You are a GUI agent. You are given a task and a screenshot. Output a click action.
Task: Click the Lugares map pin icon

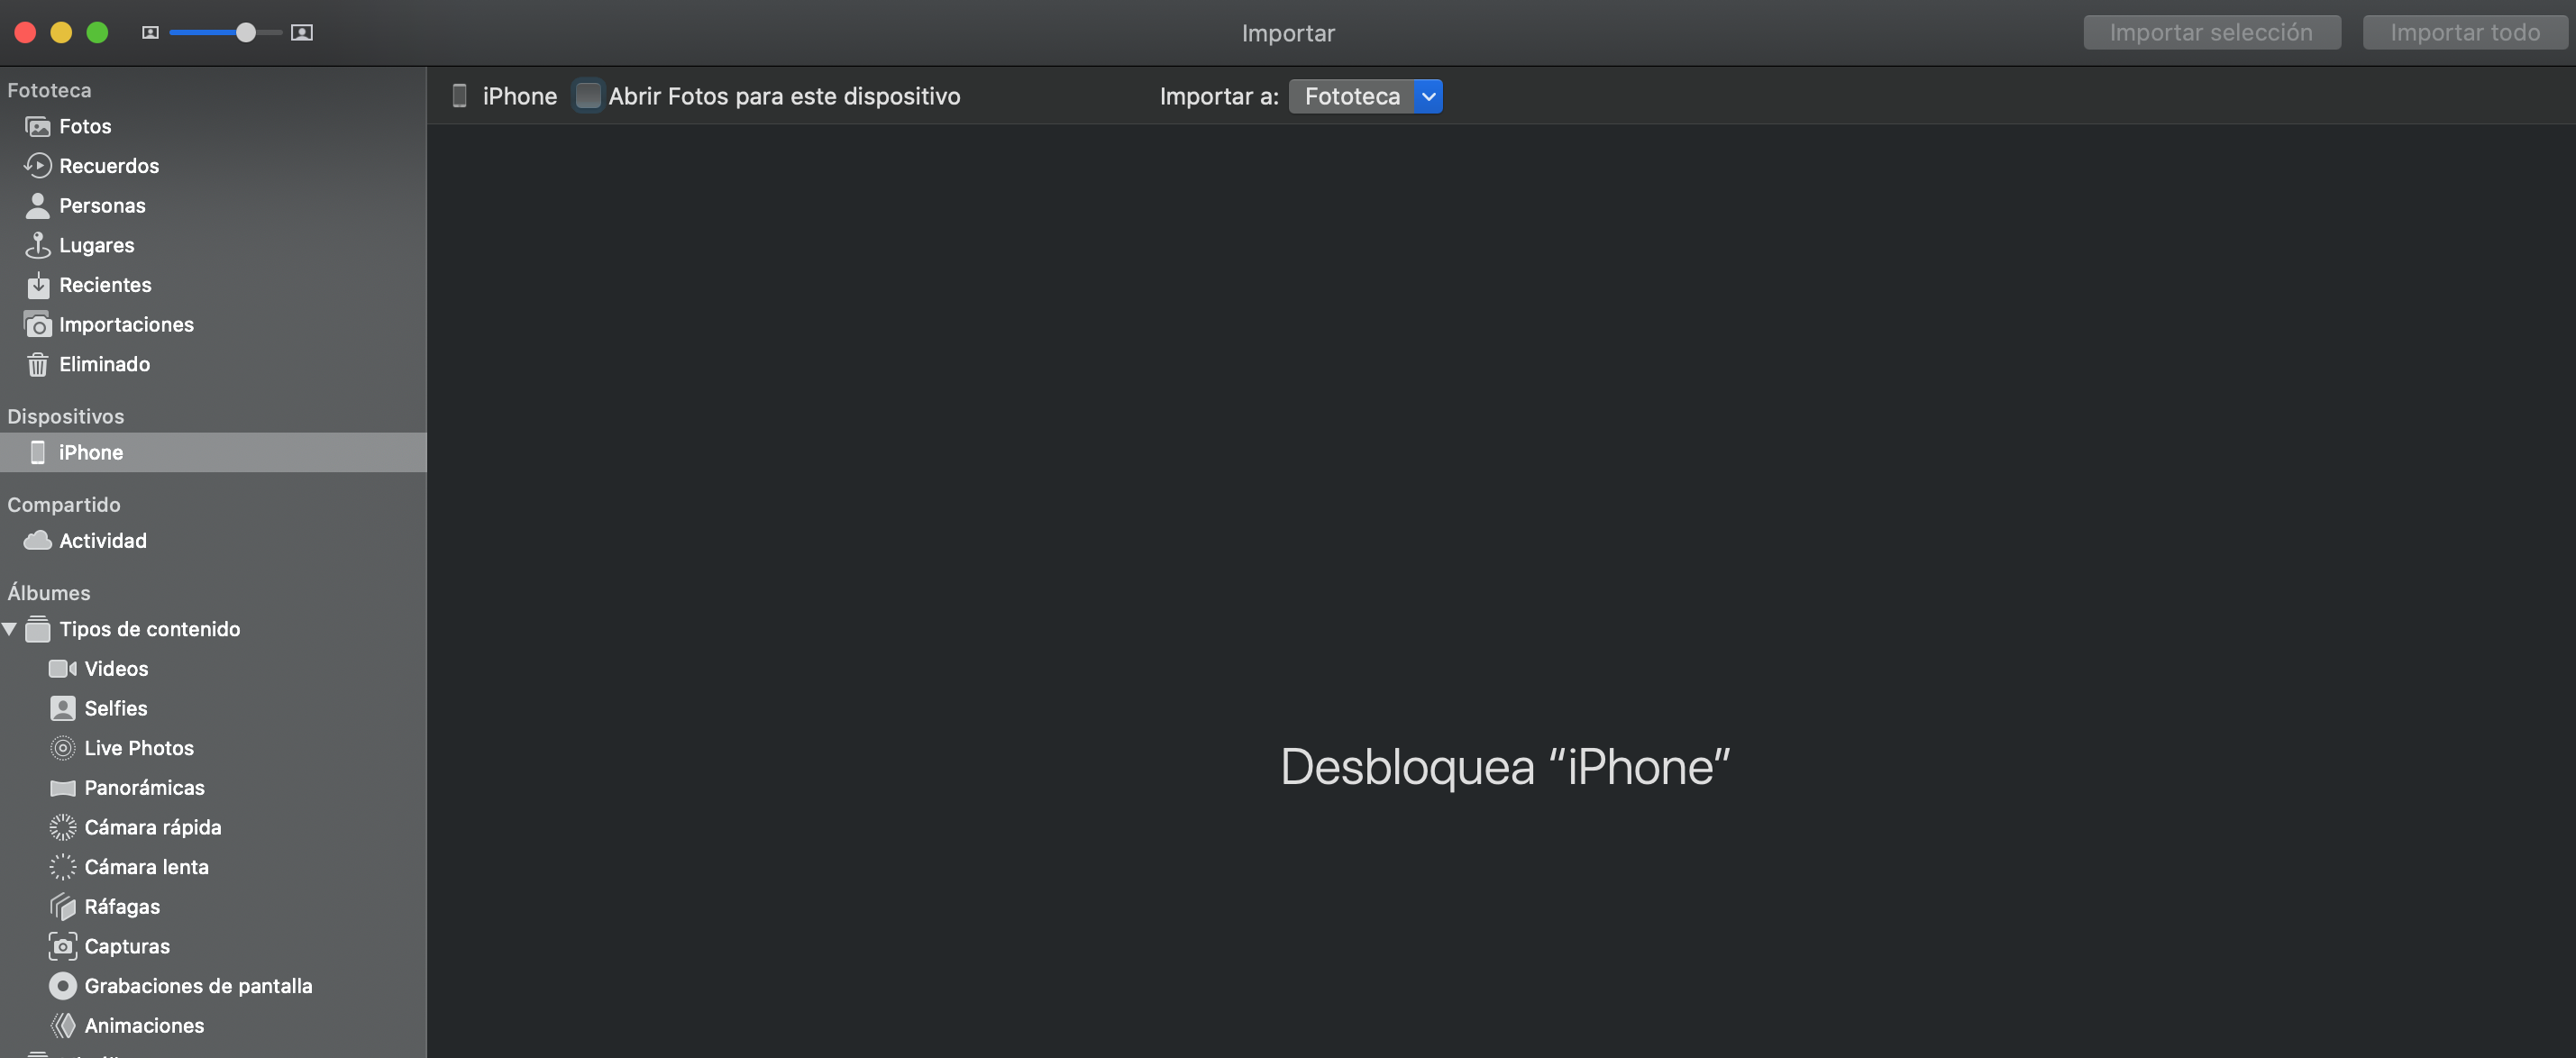[38, 245]
